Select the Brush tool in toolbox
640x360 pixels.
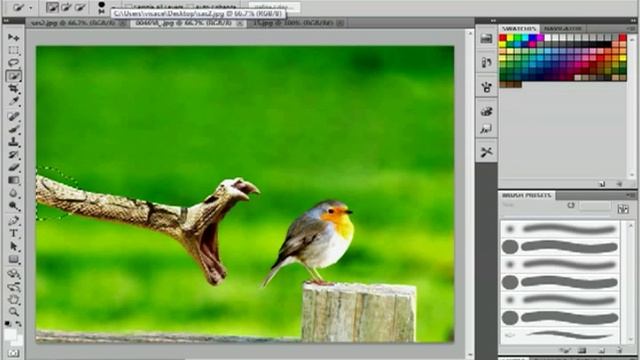coord(13,129)
